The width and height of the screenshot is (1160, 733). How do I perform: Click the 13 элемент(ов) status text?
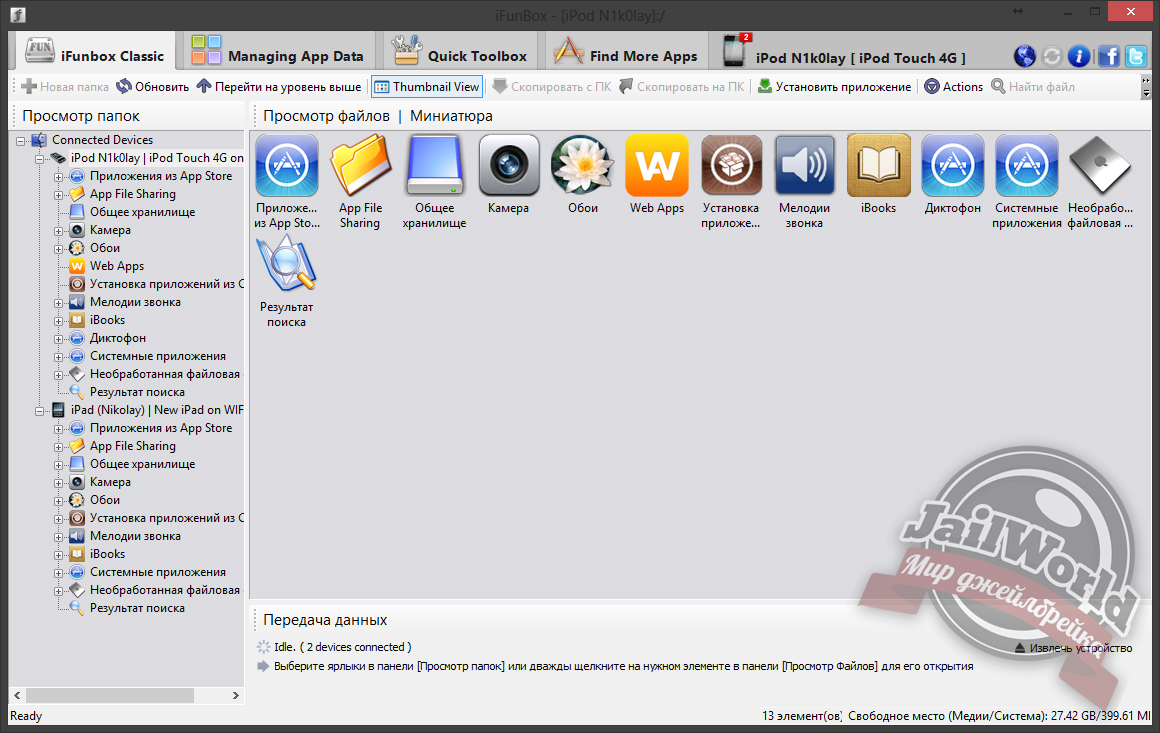point(802,716)
